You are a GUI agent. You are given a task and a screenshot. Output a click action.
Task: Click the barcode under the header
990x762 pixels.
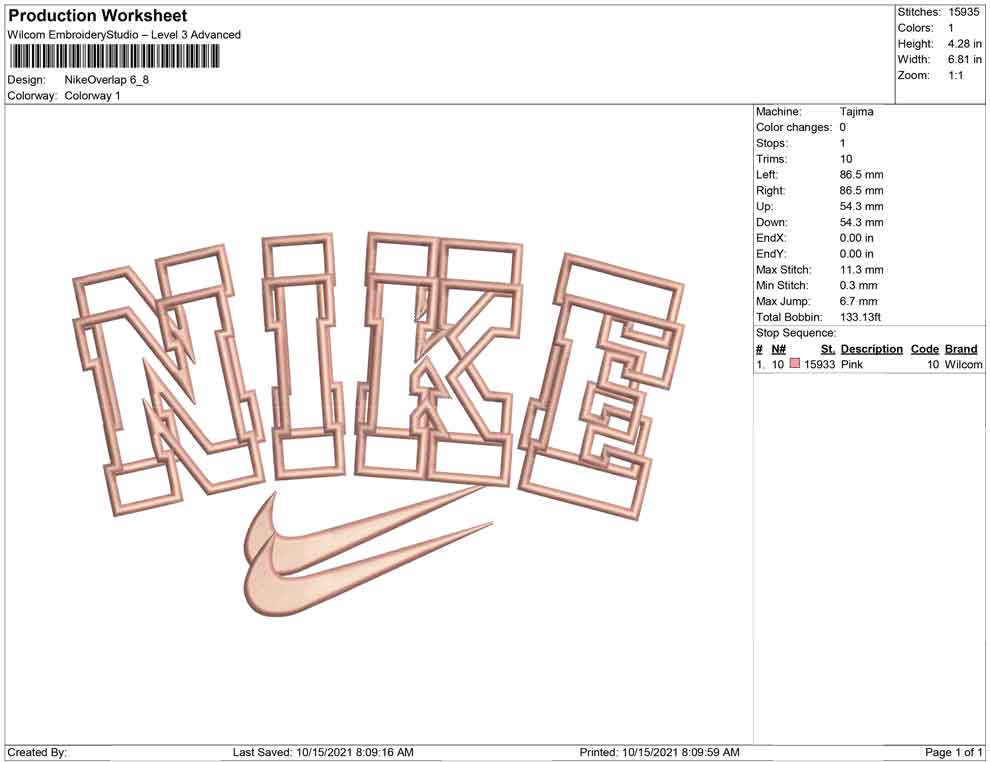click(114, 56)
